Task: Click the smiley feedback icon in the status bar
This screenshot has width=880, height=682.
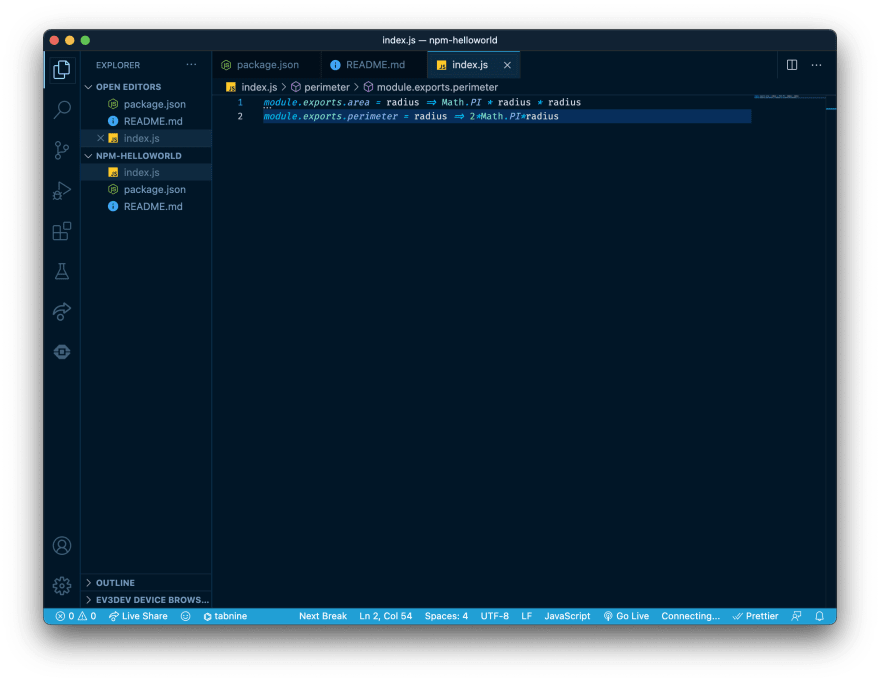Action: pos(186,616)
